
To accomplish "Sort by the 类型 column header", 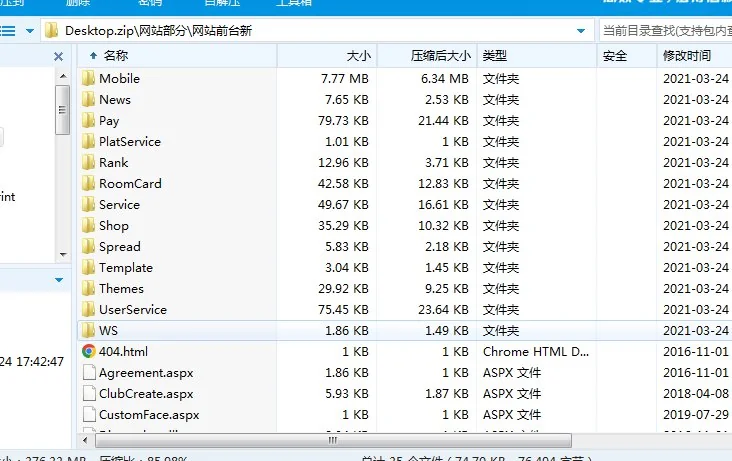I will 537,56.
